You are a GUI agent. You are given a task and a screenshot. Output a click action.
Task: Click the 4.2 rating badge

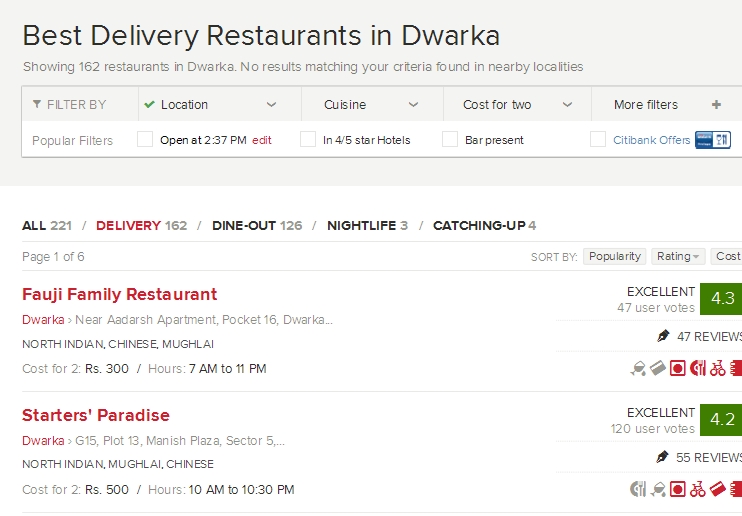pyautogui.click(x=722, y=420)
